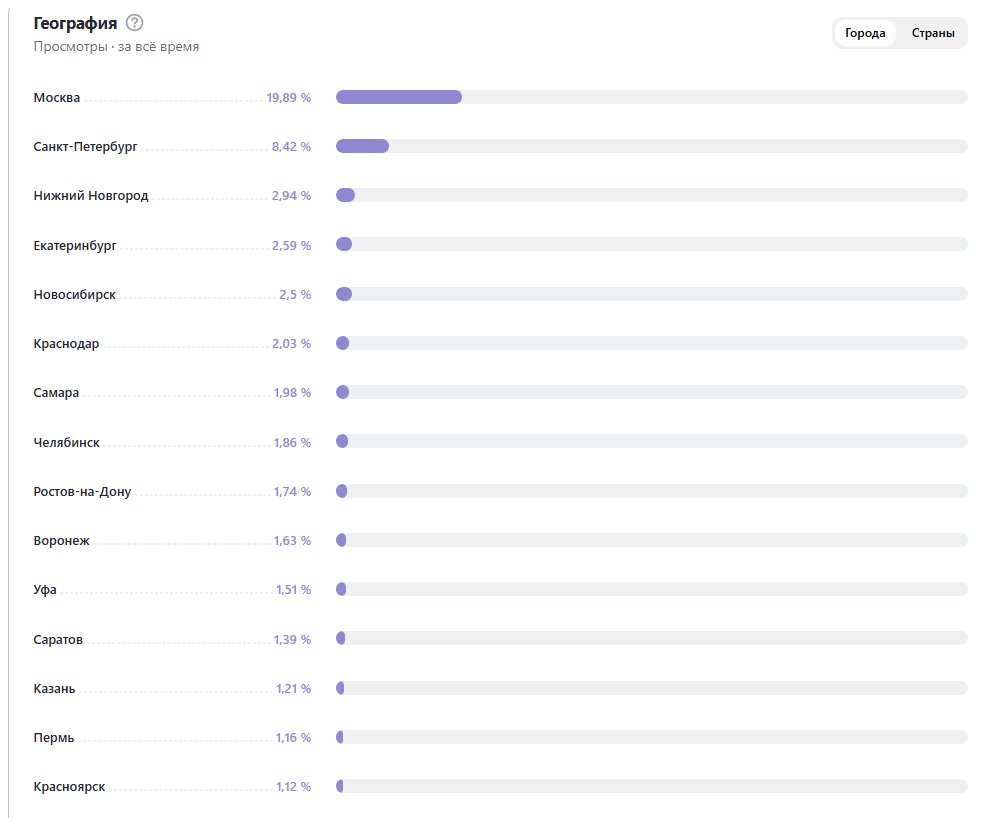
Task: Click the Екатеринбург city label
Action: point(75,245)
